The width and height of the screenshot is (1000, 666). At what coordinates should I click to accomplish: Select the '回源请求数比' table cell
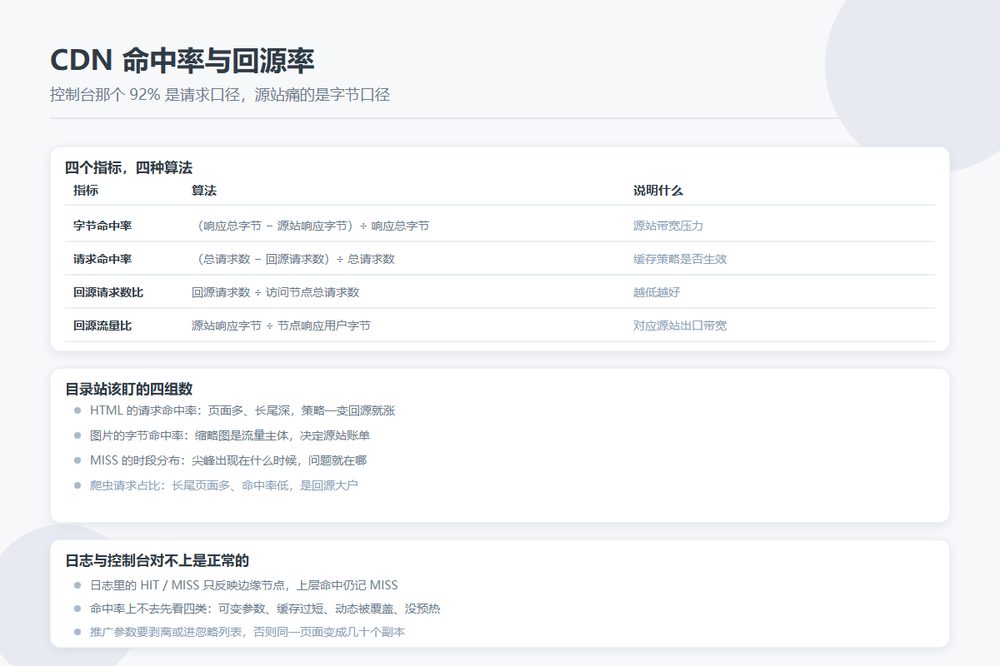click(x=108, y=292)
